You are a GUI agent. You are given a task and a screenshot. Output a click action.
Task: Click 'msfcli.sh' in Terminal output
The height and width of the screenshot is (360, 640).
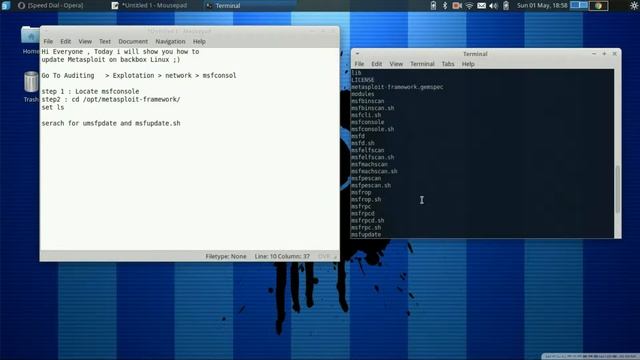(x=366, y=115)
